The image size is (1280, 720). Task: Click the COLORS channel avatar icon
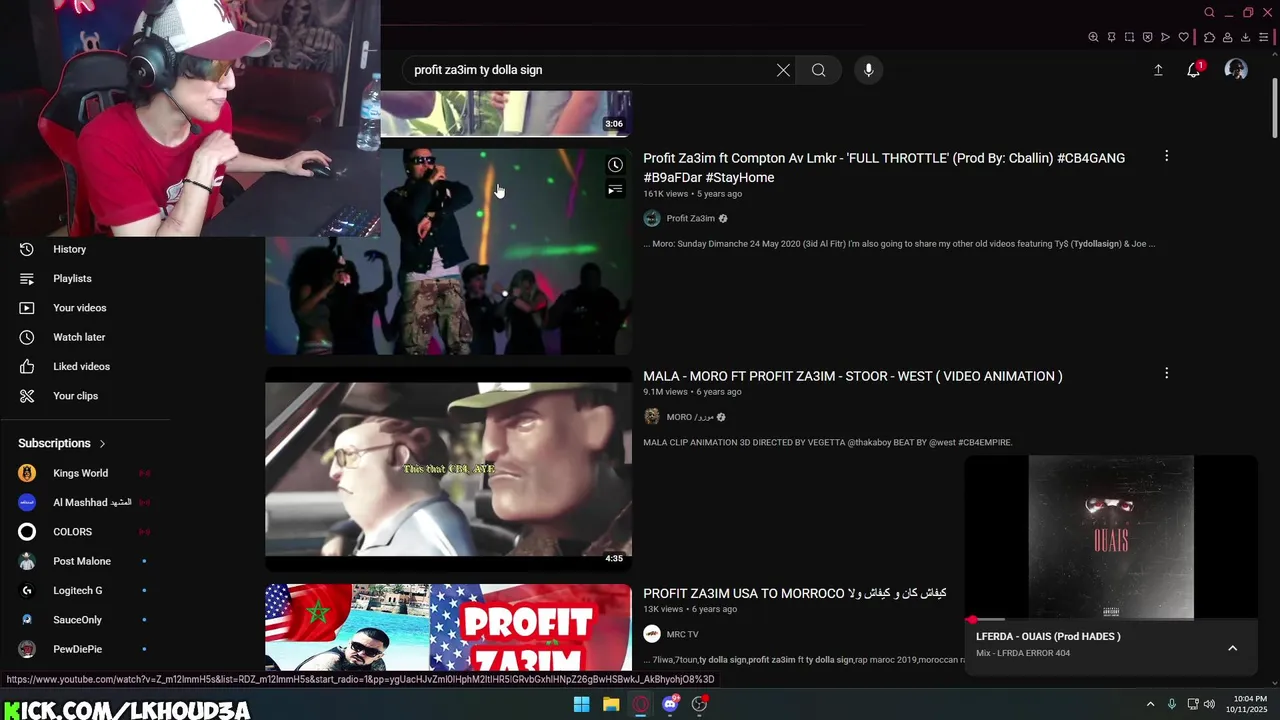coord(27,532)
